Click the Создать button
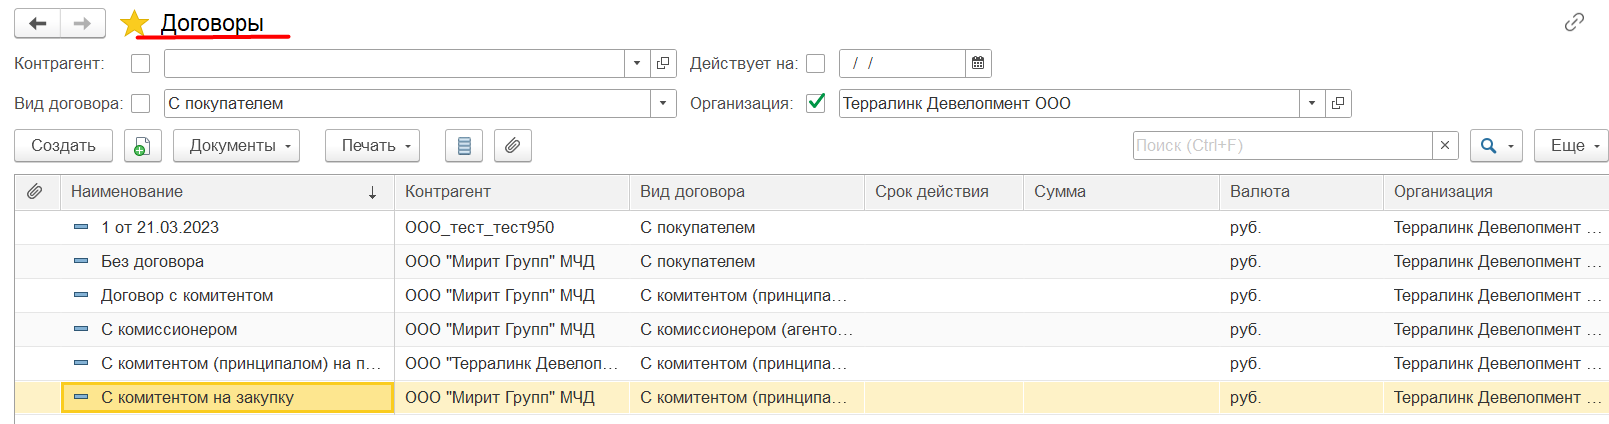Viewport: 1609px width, 424px height. click(63, 146)
